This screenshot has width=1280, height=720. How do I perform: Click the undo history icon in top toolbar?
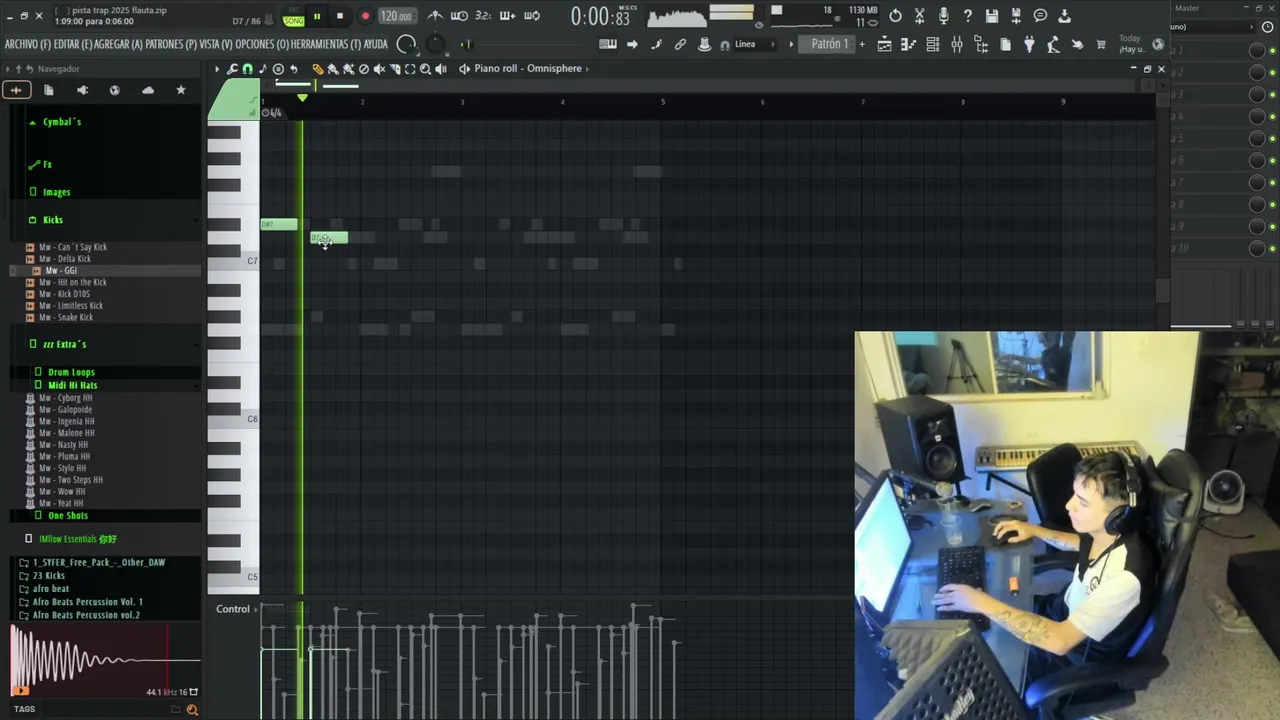(x=895, y=16)
